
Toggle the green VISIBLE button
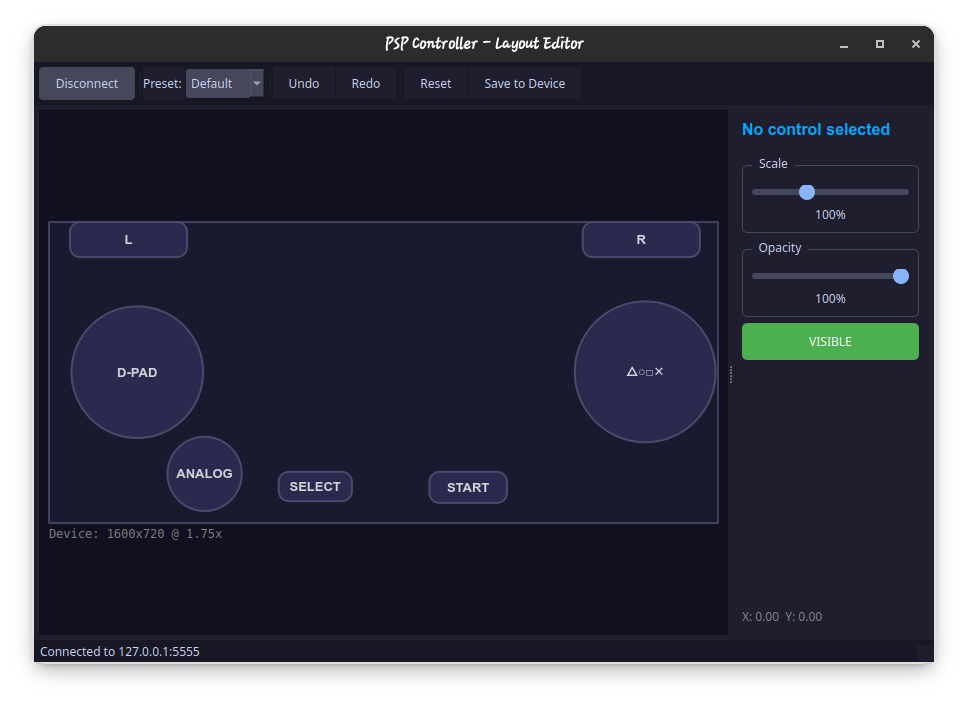point(830,342)
